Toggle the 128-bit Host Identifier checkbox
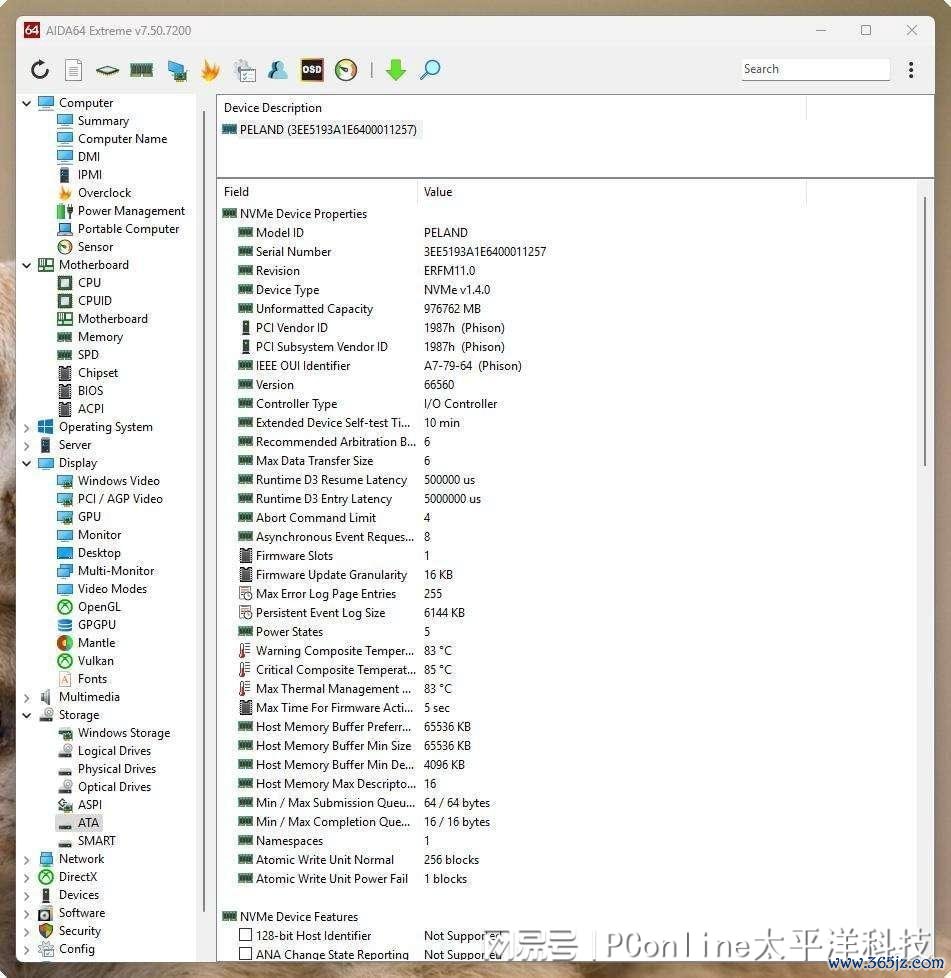951x978 pixels. pos(246,935)
